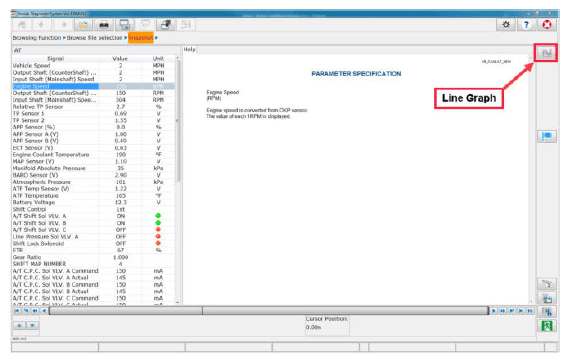Click the overlapping windows toolbar icon
569x362 pixels.
click(x=165, y=25)
